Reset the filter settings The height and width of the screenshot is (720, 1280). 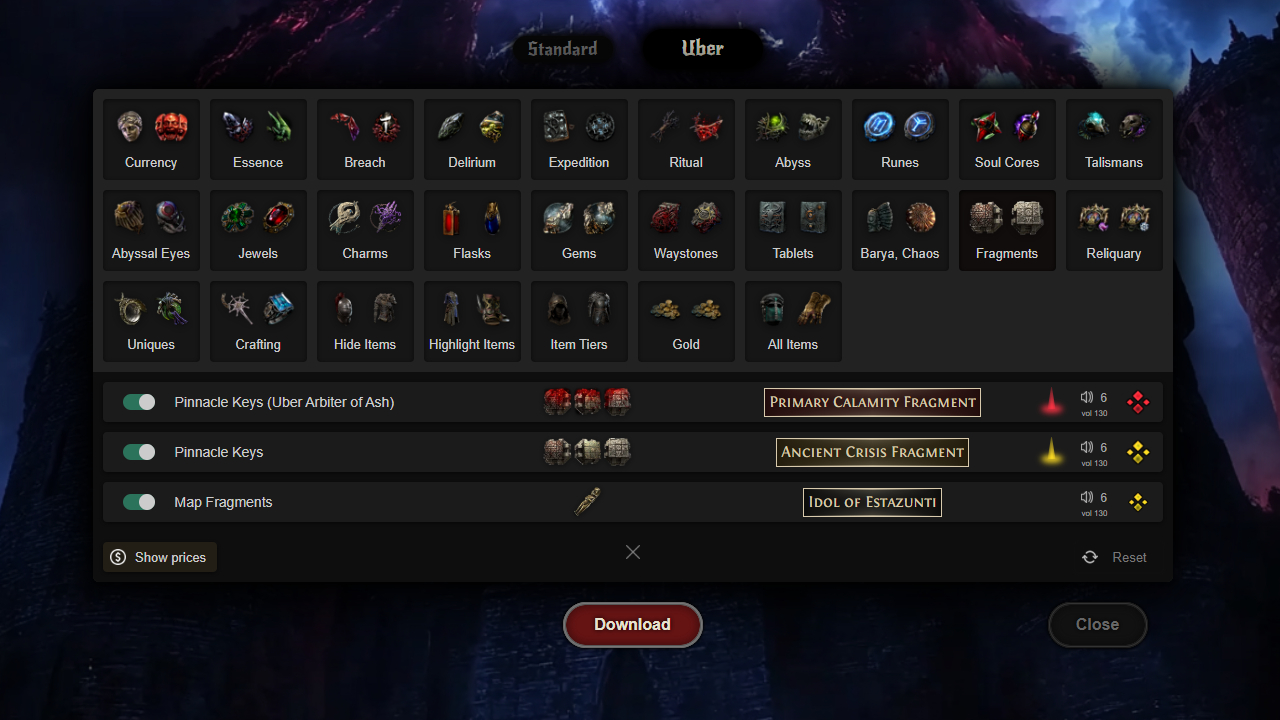[x=1114, y=557]
